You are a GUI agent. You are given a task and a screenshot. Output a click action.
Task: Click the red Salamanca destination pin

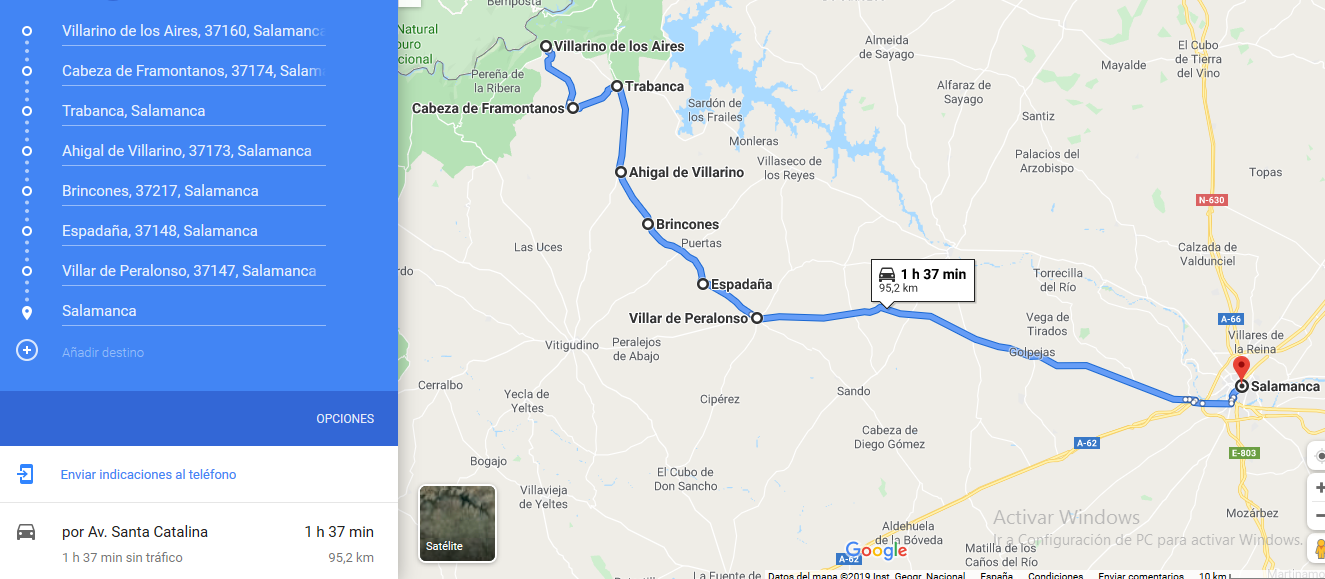pos(1241,368)
